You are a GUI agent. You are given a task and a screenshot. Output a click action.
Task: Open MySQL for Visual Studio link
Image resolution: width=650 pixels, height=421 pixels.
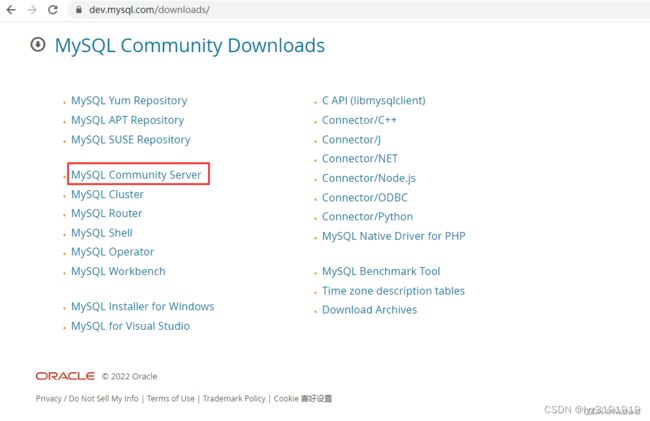pos(130,326)
